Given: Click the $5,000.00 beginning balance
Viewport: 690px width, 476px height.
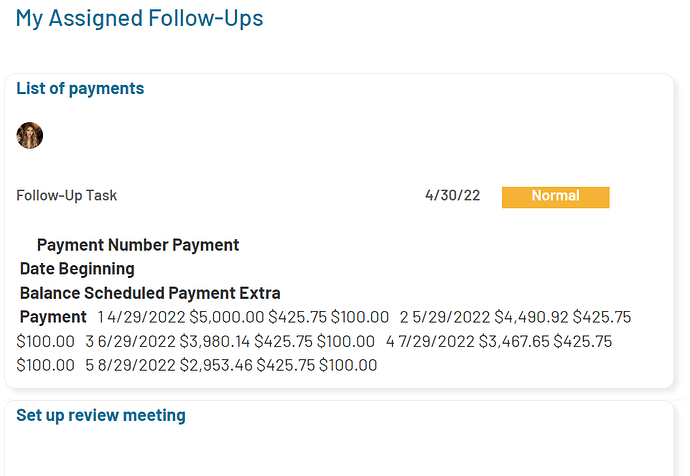Looking at the screenshot, I should [227, 317].
